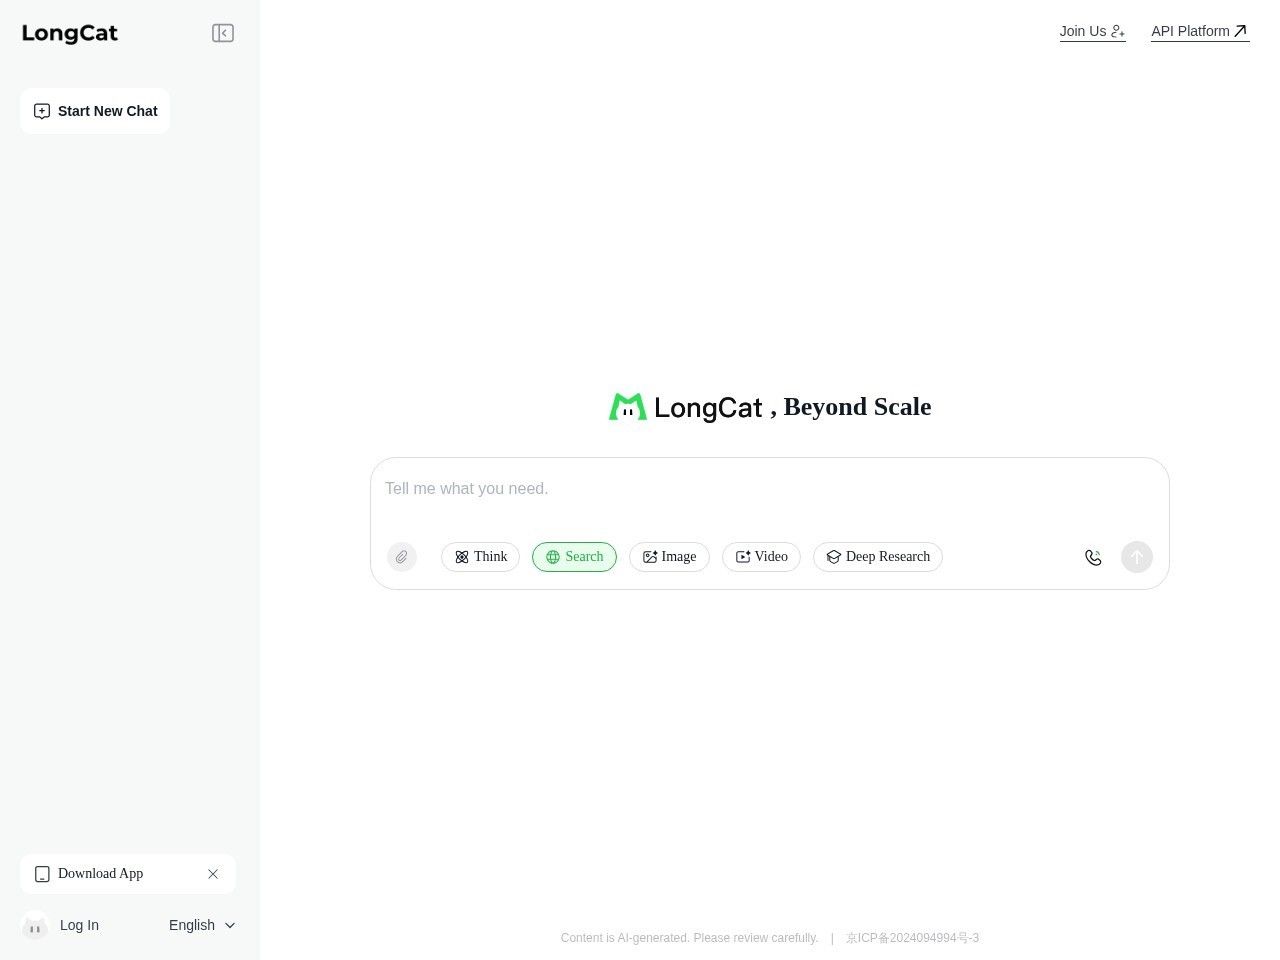
Task: Toggle the Think mode chip
Action: (480, 557)
